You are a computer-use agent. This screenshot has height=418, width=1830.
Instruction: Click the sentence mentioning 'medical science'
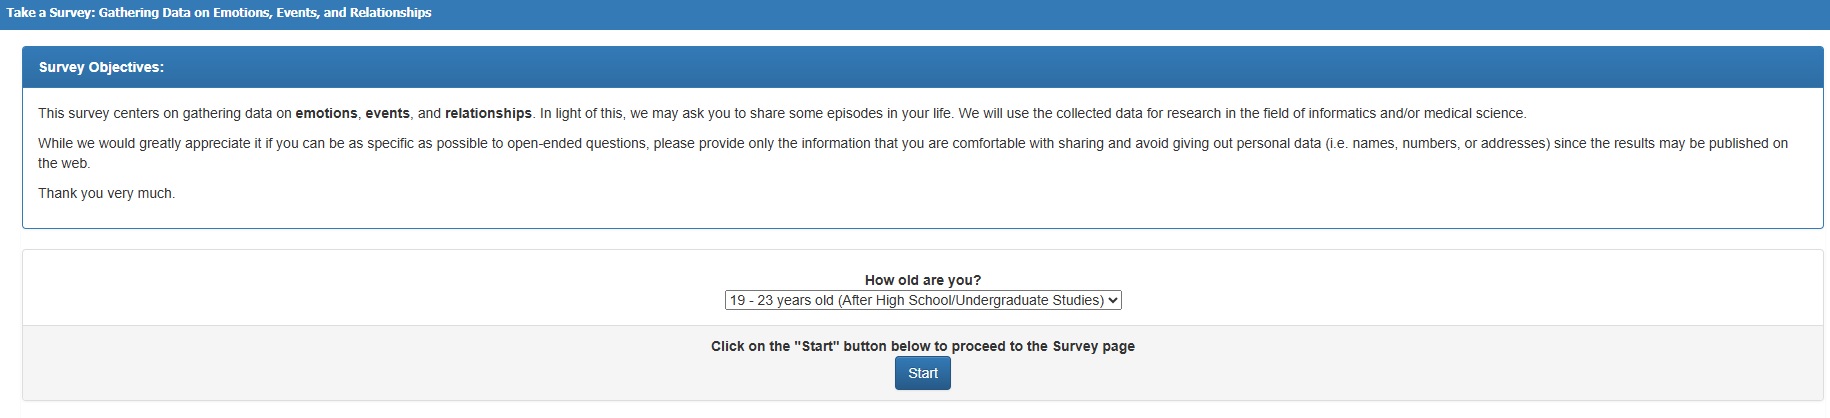pyautogui.click(x=1242, y=113)
